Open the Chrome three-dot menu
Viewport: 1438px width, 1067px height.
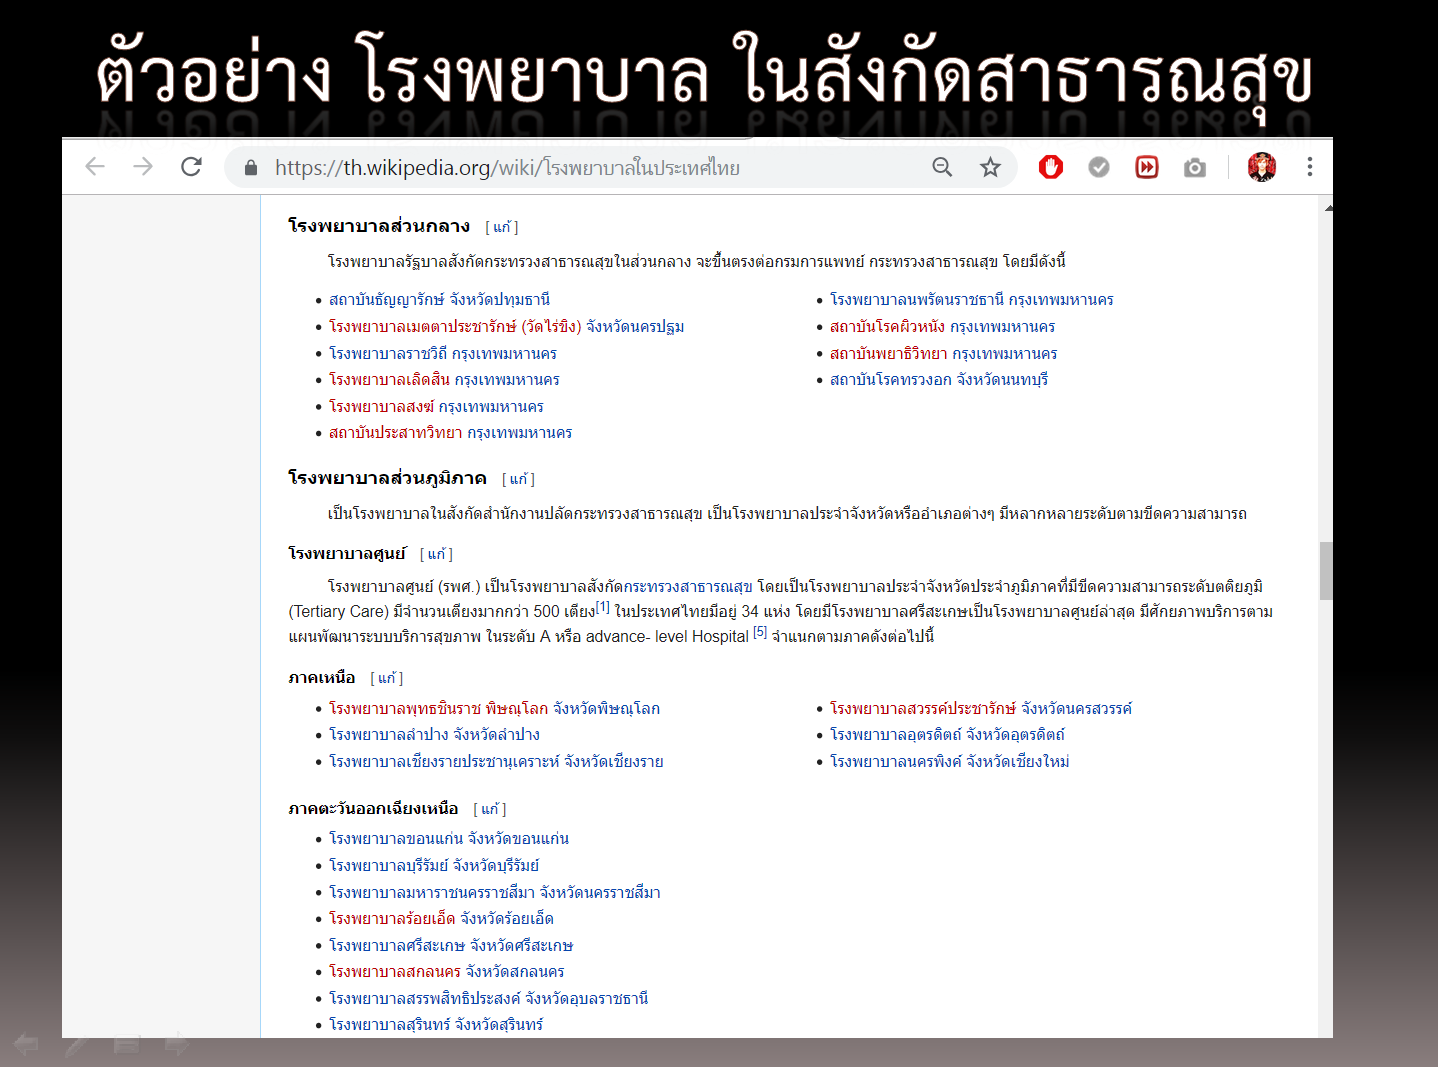(1310, 166)
